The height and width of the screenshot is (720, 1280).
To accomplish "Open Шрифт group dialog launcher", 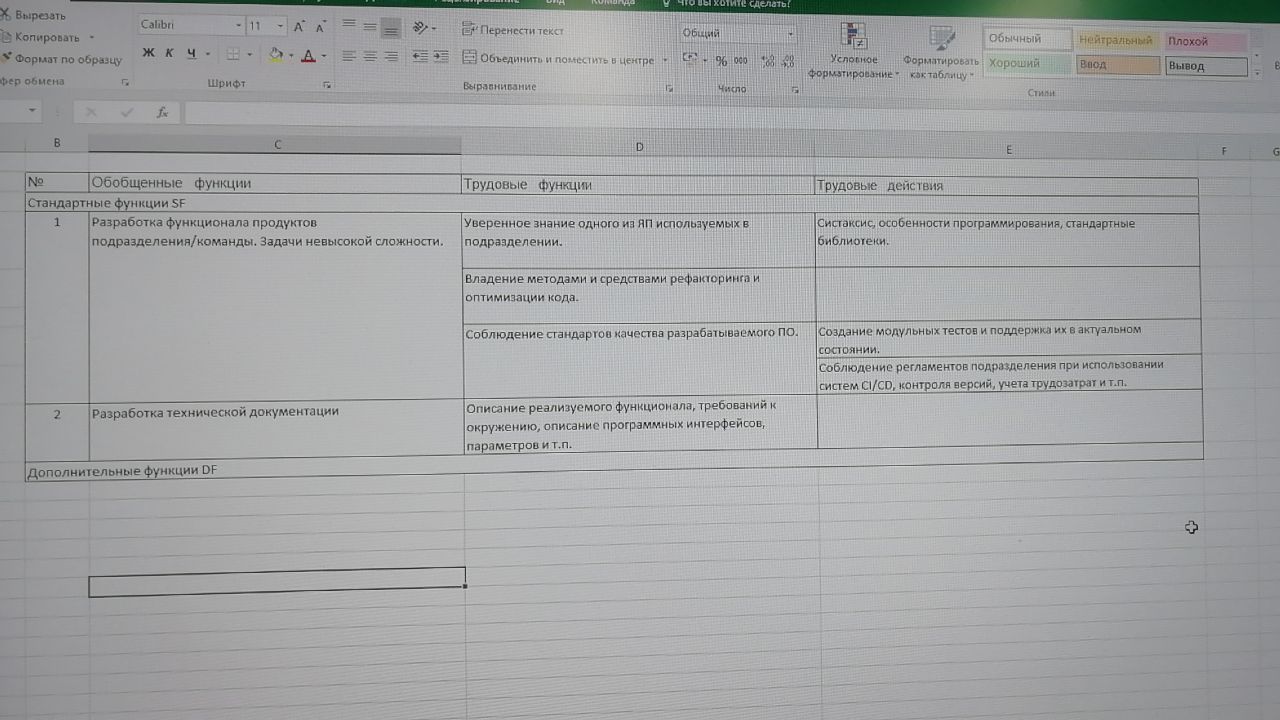I will (327, 85).
